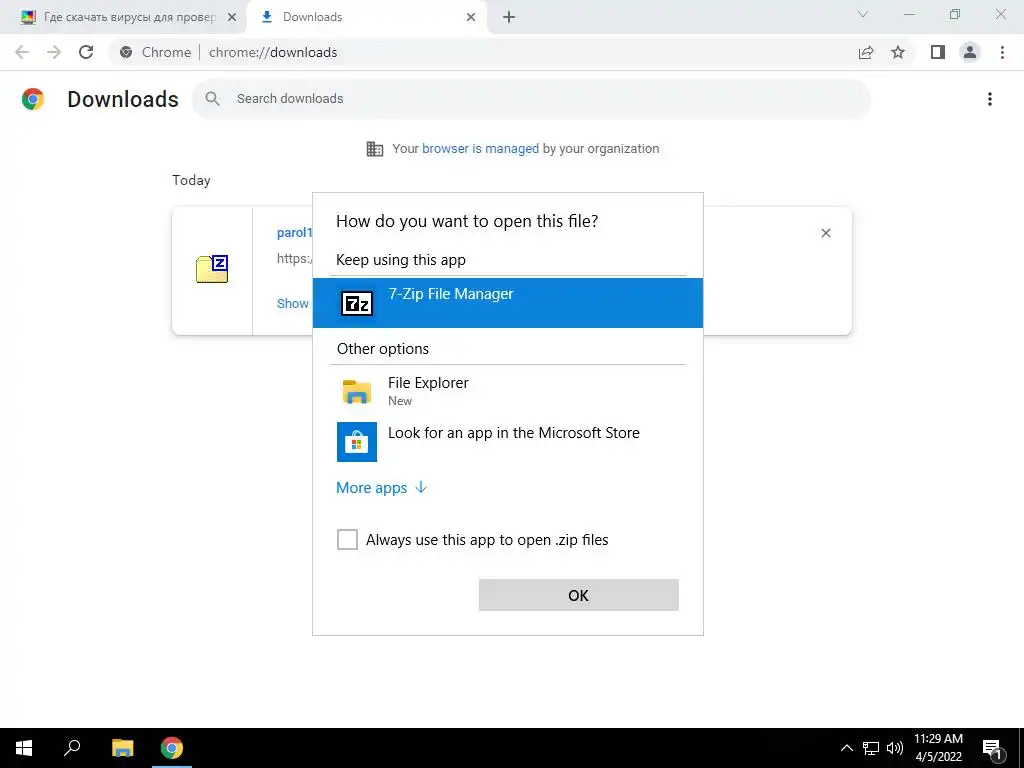Click the Chrome taskbar icon
1024x768 pixels.
(172, 748)
